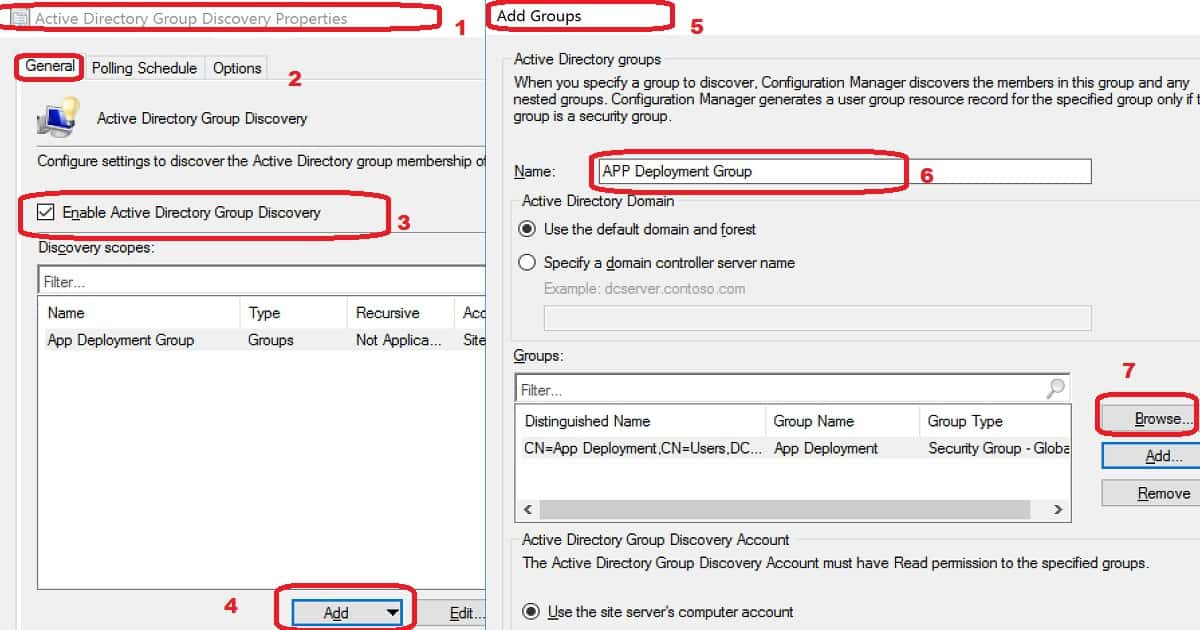Choose Specify a domain controller server name

pyautogui.click(x=527, y=263)
